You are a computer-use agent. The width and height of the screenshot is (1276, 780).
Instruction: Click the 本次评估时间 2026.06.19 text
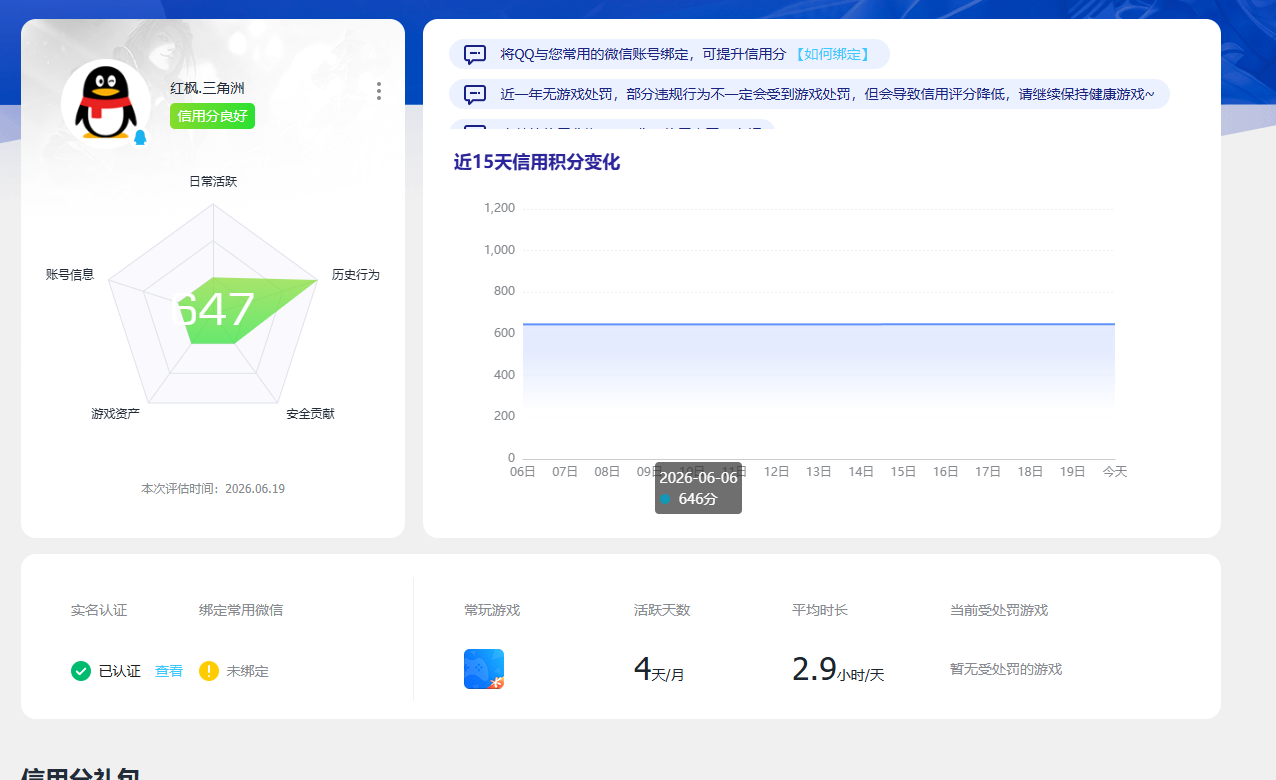tap(213, 489)
